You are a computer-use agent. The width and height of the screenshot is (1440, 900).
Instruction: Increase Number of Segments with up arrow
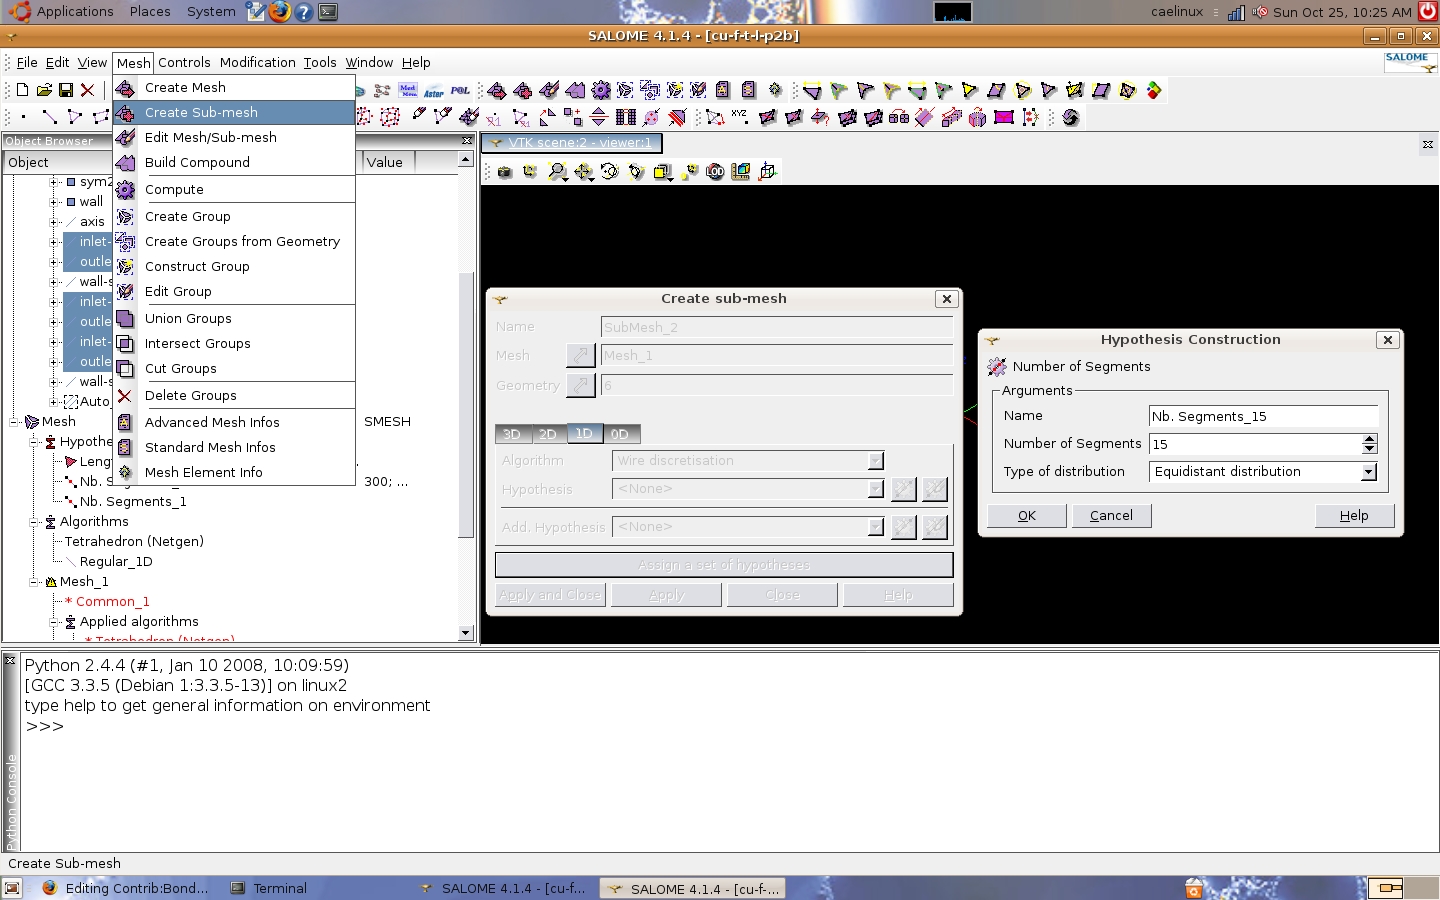(1370, 439)
